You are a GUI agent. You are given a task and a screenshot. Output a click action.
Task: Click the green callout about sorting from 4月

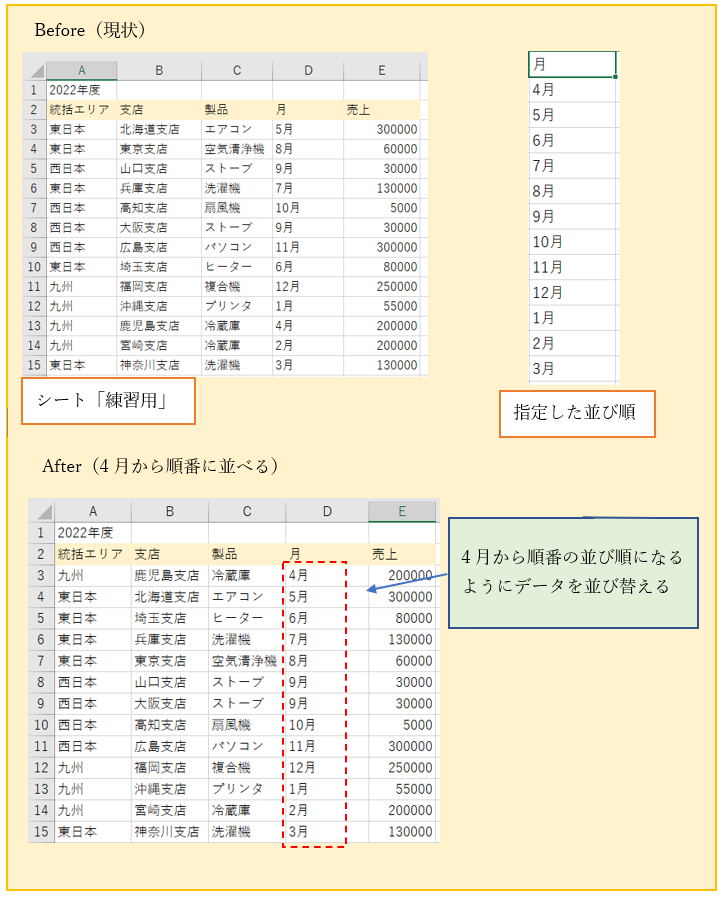pos(572,572)
